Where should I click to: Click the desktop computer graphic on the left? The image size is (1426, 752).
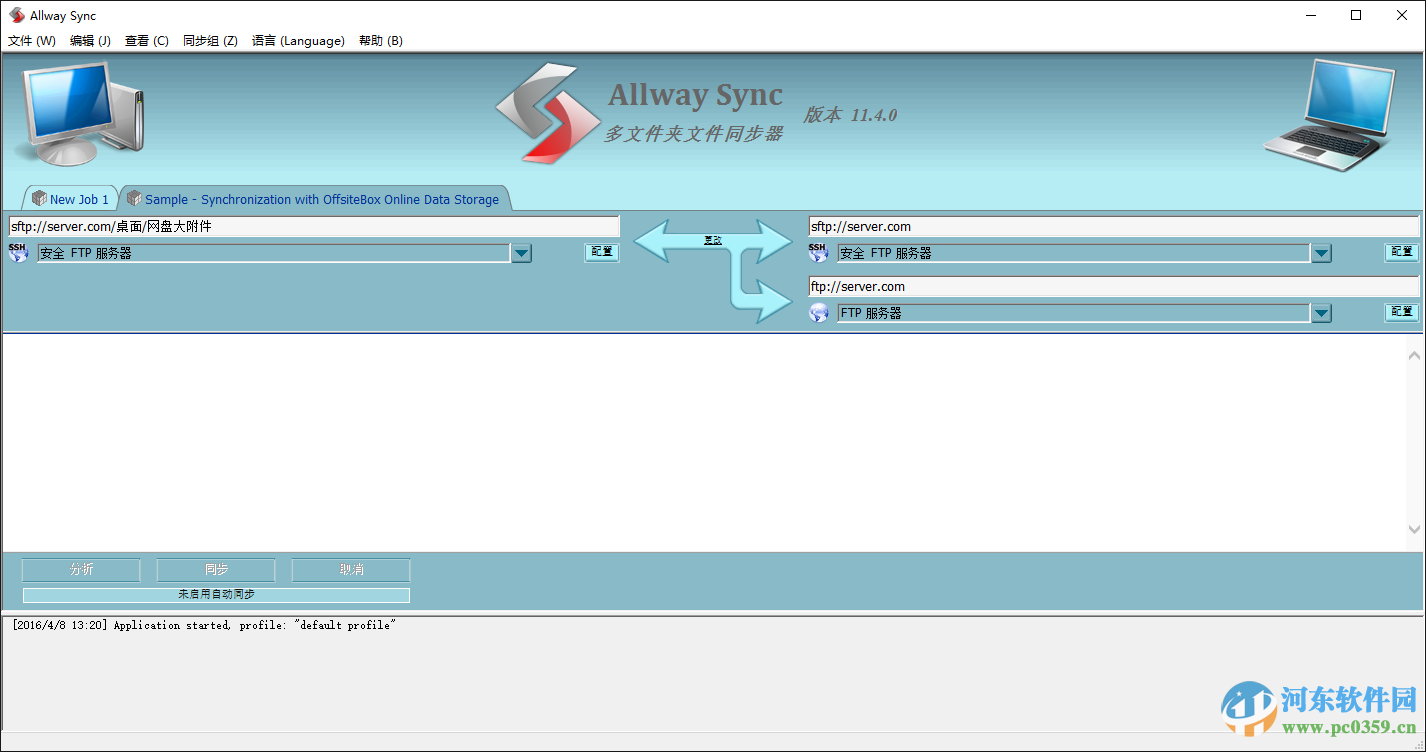click(x=80, y=112)
